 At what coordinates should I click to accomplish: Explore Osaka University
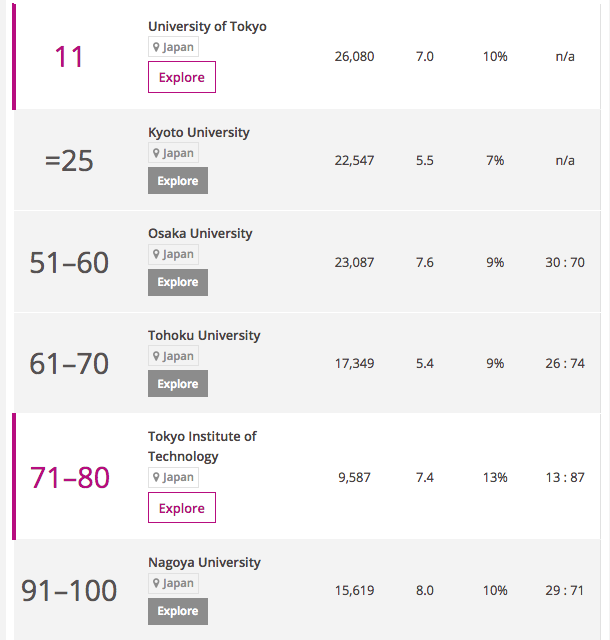tap(178, 282)
